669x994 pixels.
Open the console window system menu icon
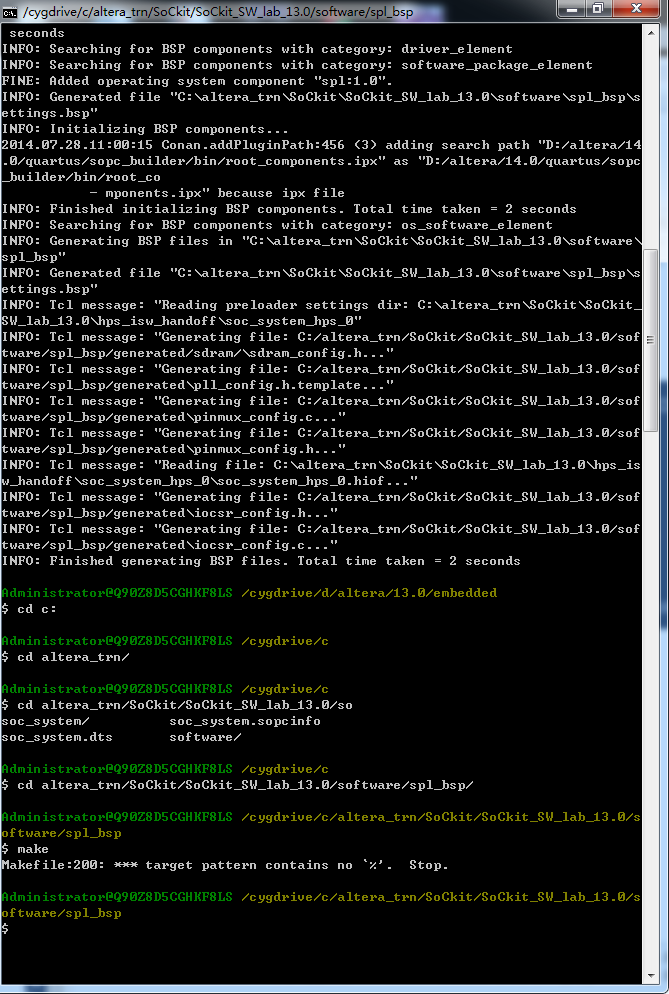9,11
